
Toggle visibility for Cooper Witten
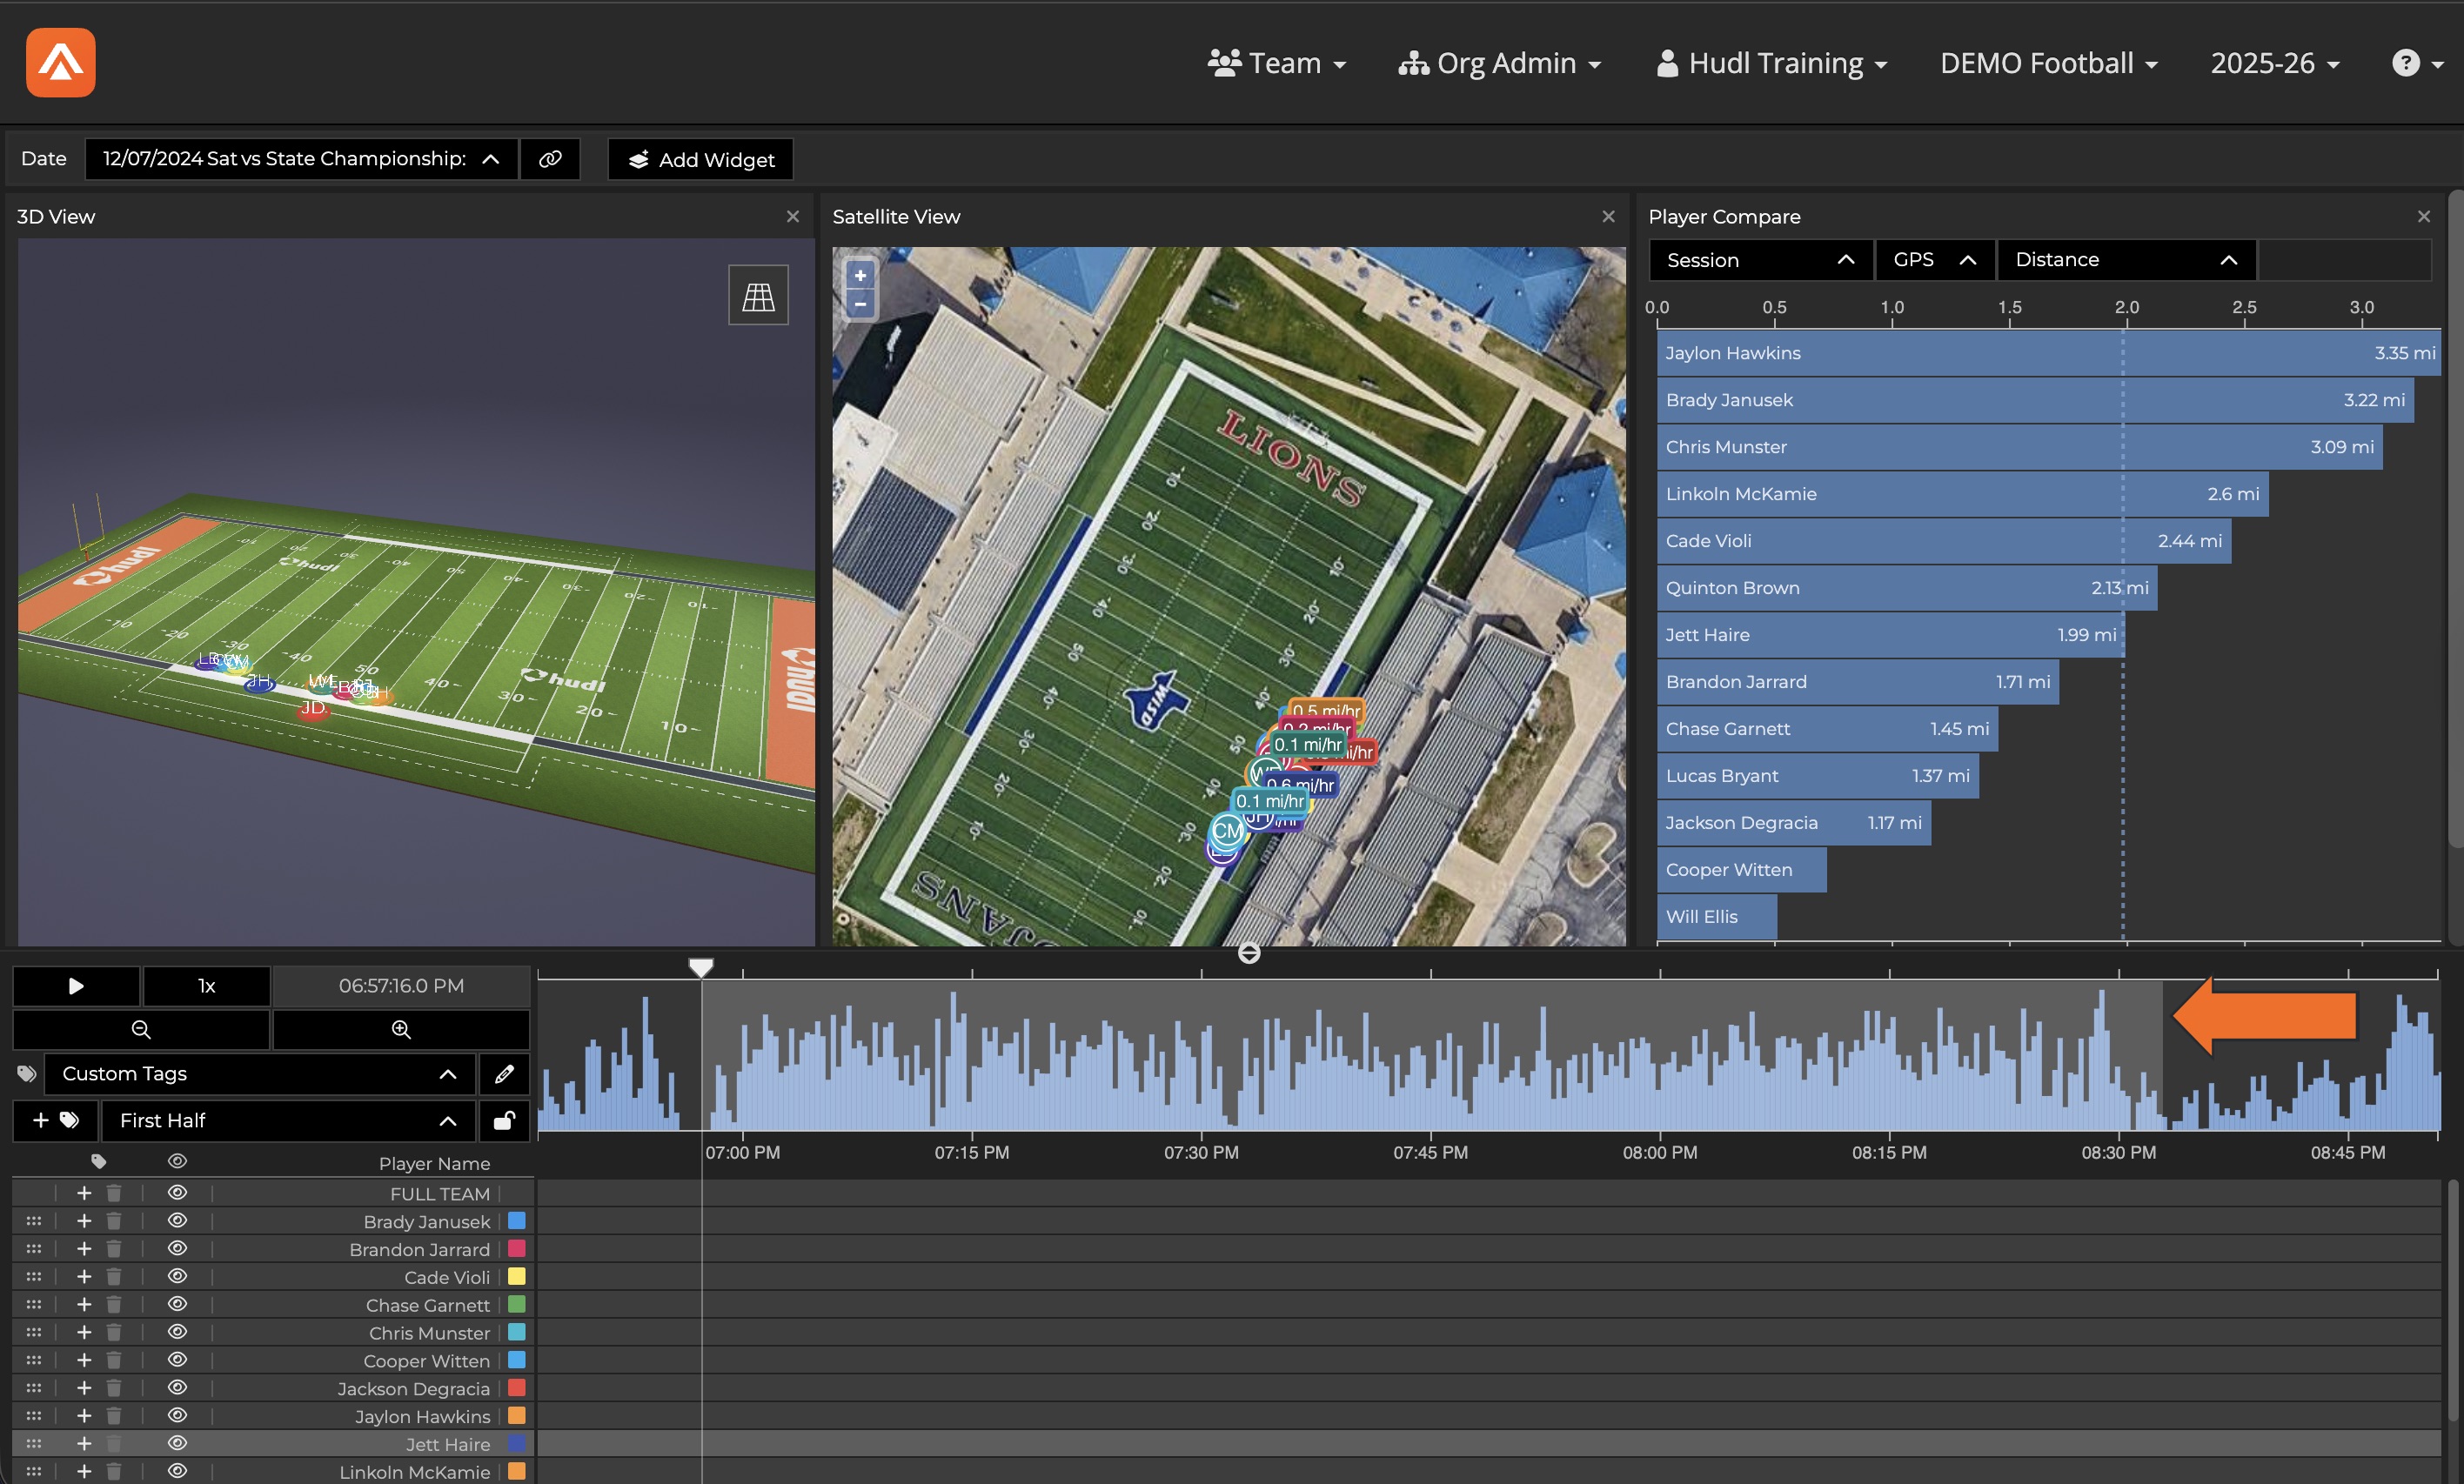click(x=178, y=1360)
